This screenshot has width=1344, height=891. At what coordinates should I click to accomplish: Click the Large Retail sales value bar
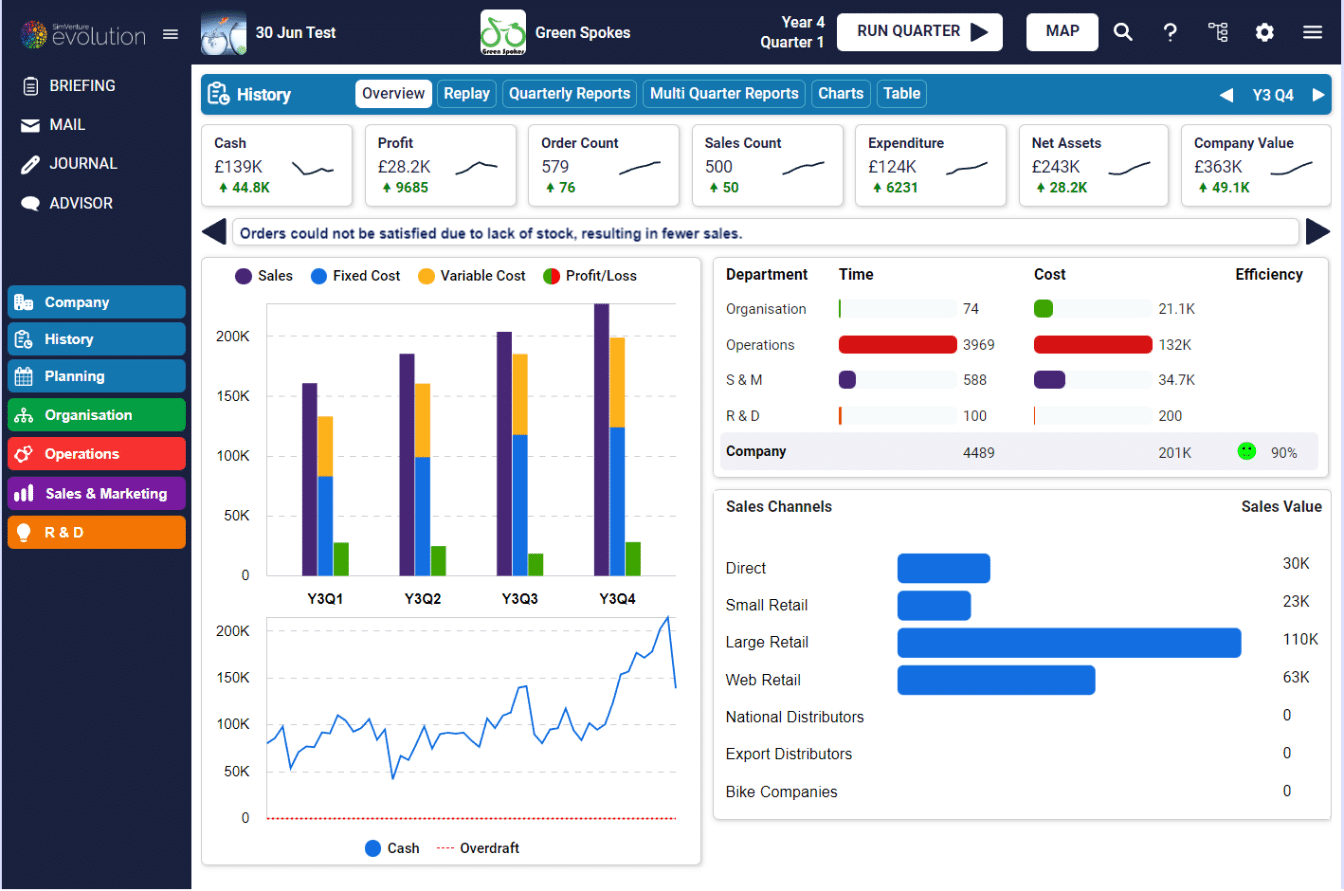1069,642
